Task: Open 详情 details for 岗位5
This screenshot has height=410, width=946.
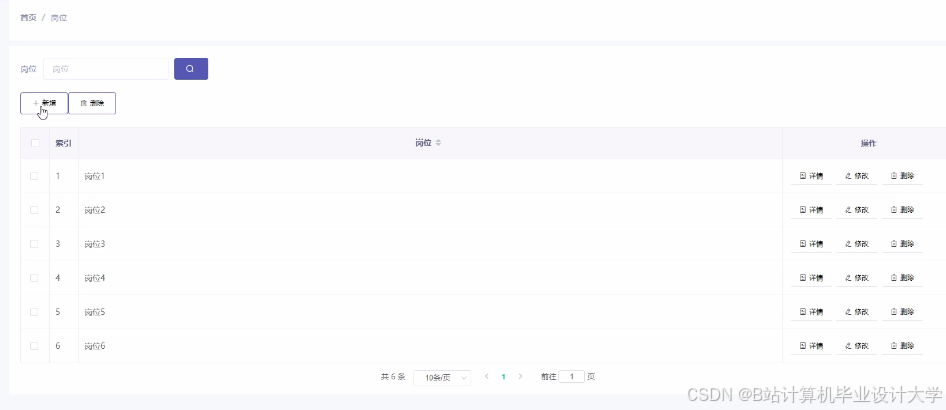Action: point(811,312)
